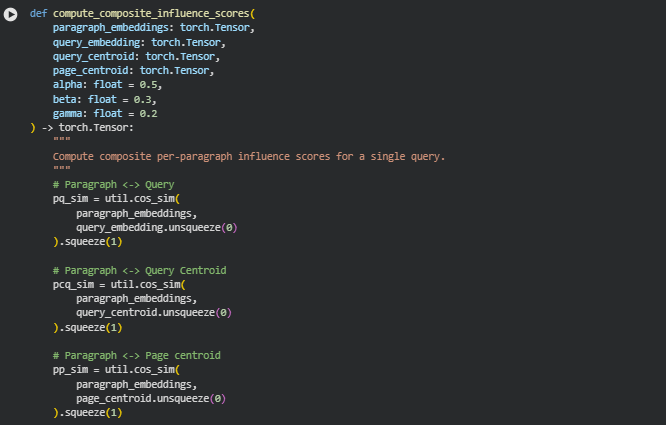This screenshot has width=666, height=425.
Task: Click the def keyword
Action: pos(38,14)
